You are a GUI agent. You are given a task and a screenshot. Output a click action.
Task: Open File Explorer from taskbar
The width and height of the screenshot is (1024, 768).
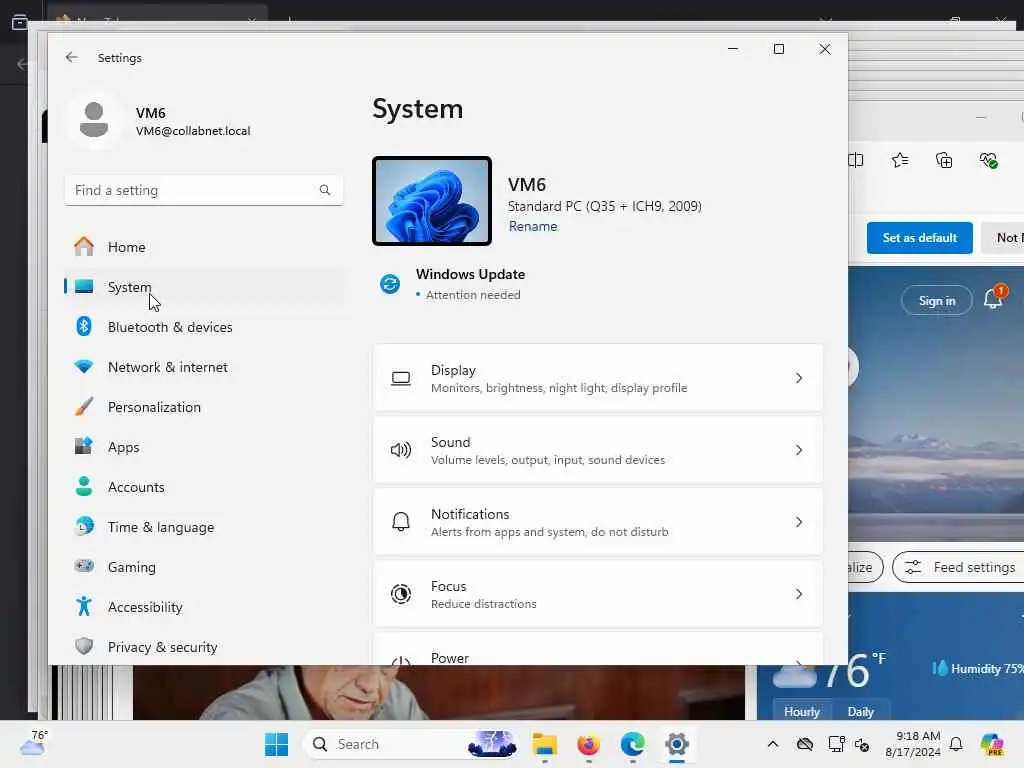click(x=545, y=744)
